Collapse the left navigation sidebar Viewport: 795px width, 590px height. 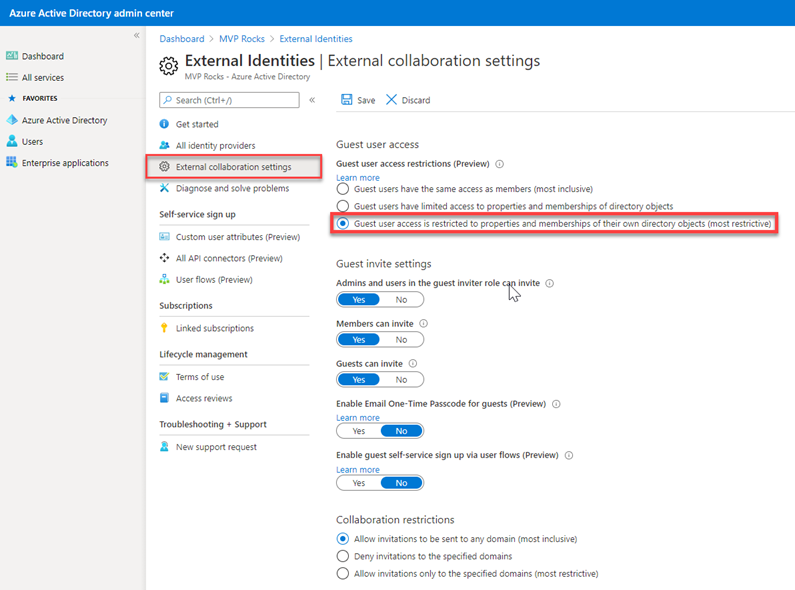(137, 36)
